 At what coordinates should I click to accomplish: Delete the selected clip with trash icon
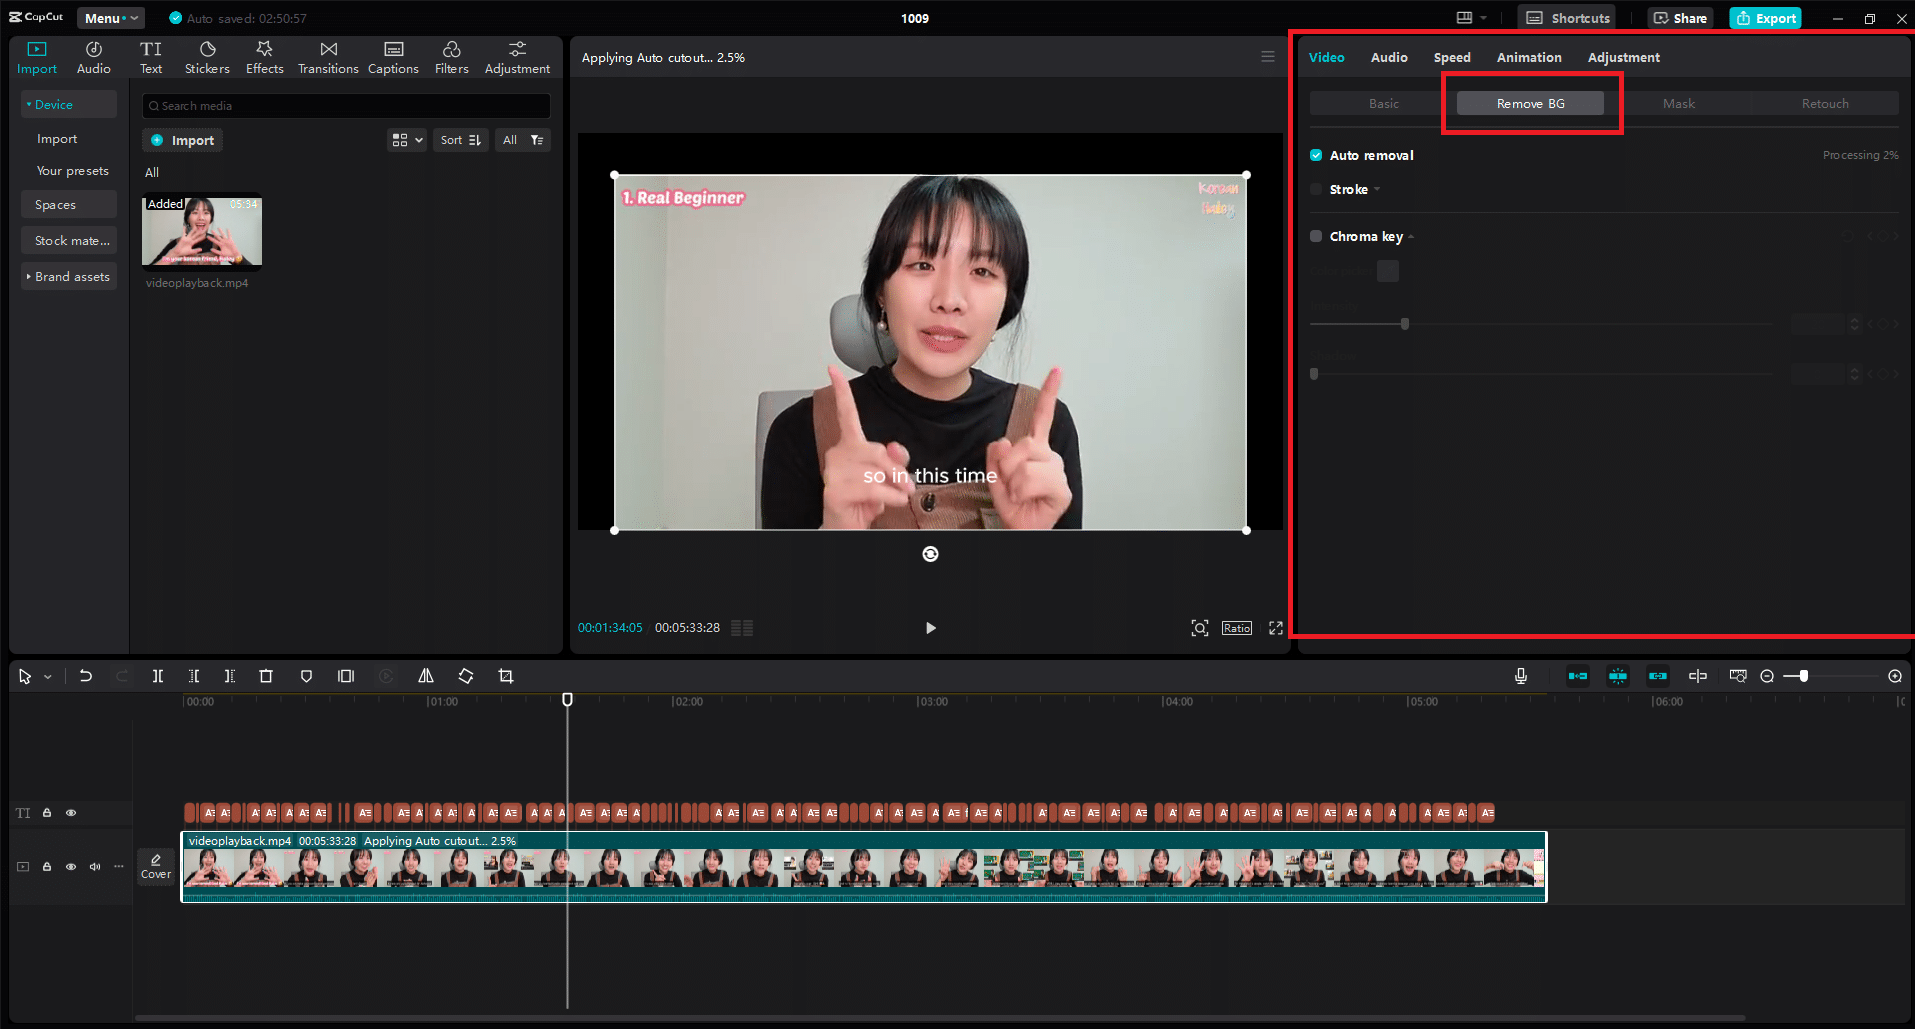click(x=266, y=676)
